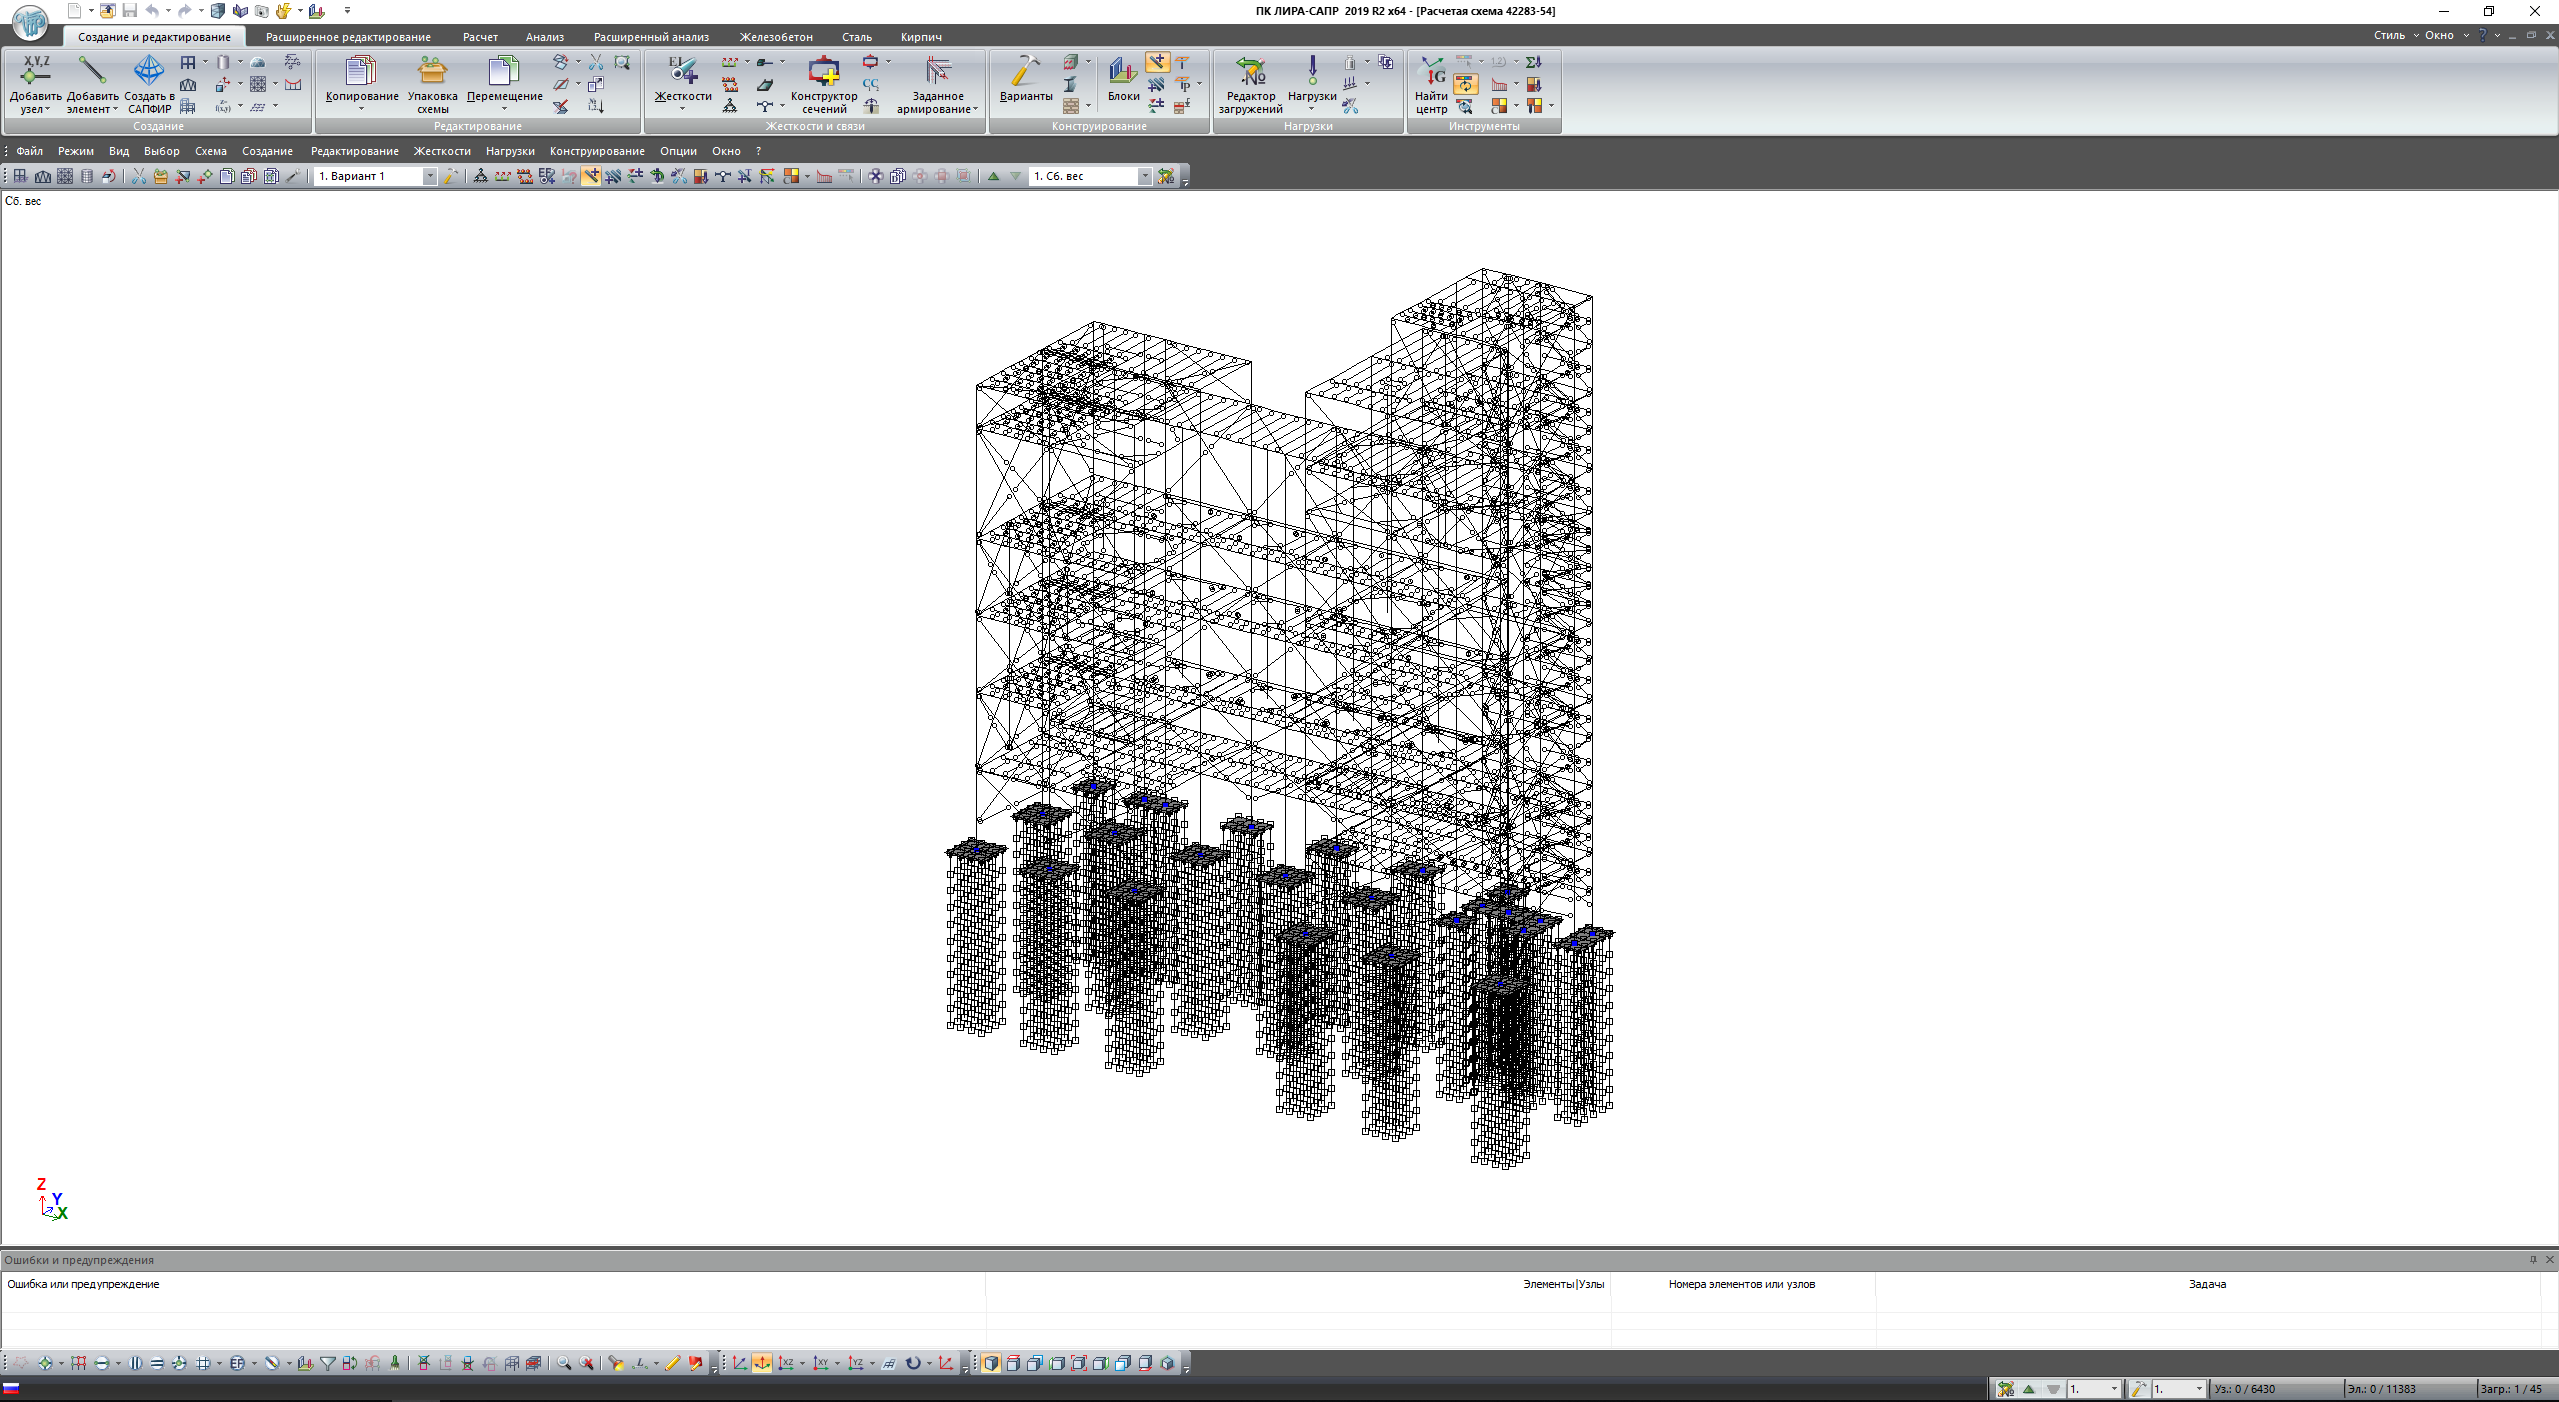The width and height of the screenshot is (2559, 1402).
Task: Click the 'Номера элементов или узлов' column header
Action: tap(1741, 1284)
